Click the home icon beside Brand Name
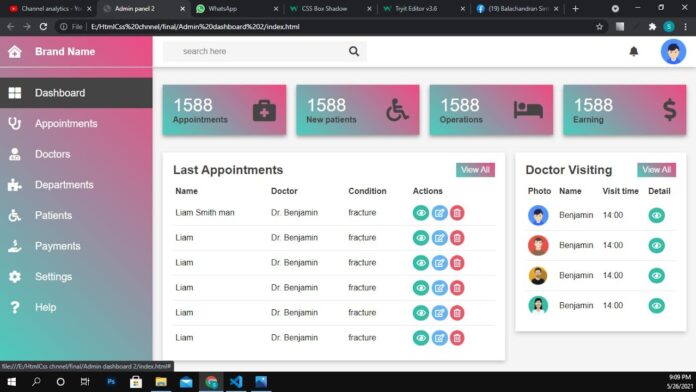Image resolution: width=696 pixels, height=392 pixels. pos(15,51)
